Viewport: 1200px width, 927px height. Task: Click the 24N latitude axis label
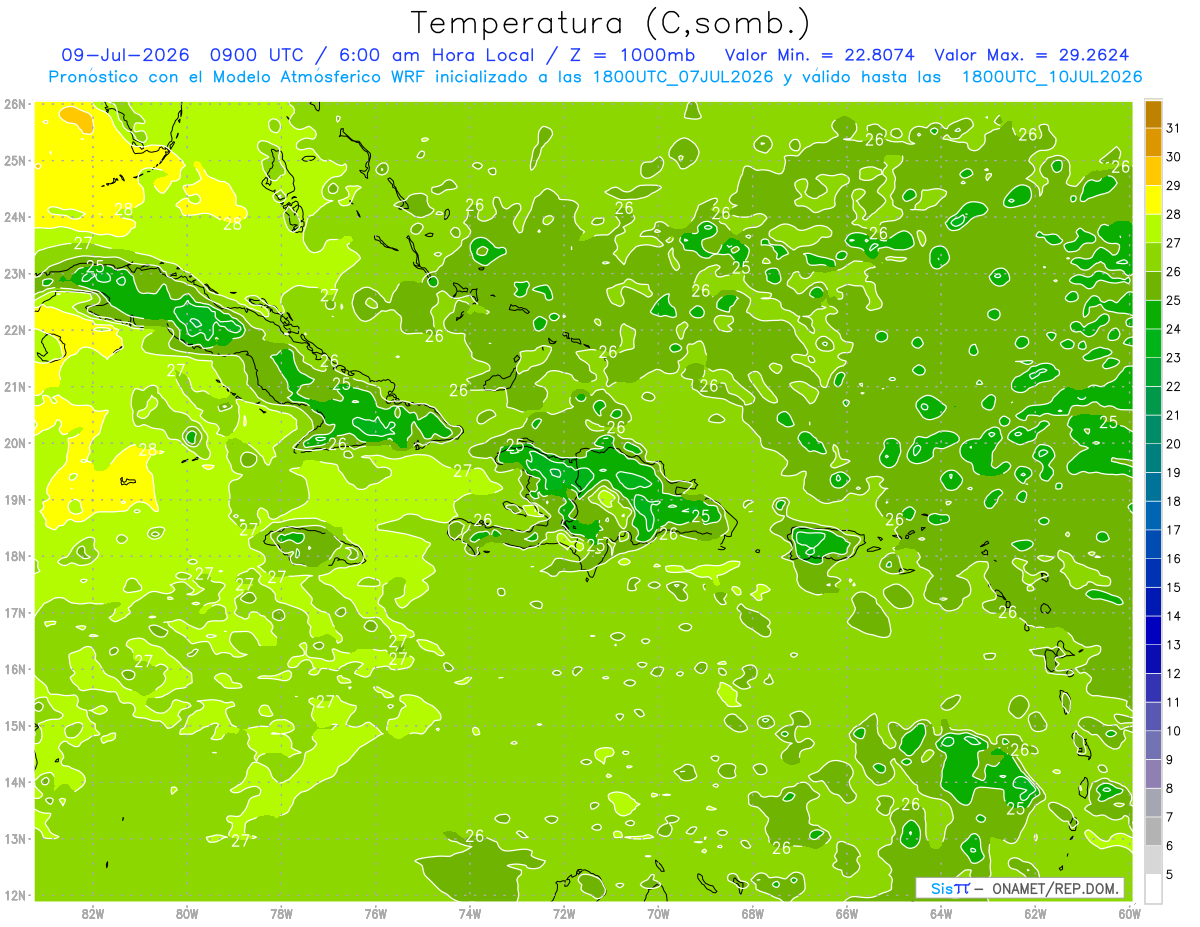pyautogui.click(x=15, y=217)
